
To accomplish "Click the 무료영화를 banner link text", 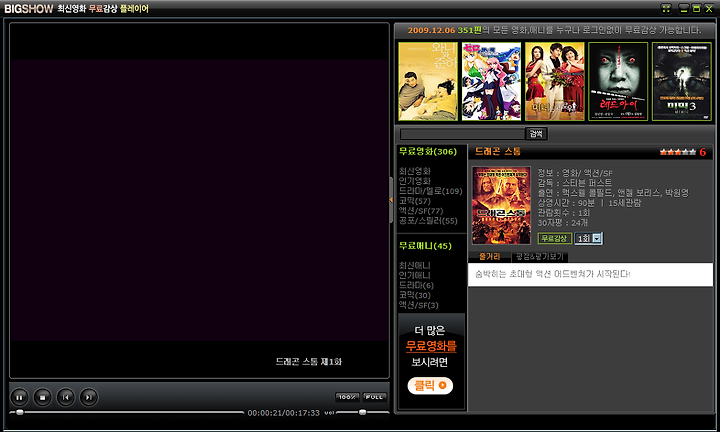I will coord(431,346).
